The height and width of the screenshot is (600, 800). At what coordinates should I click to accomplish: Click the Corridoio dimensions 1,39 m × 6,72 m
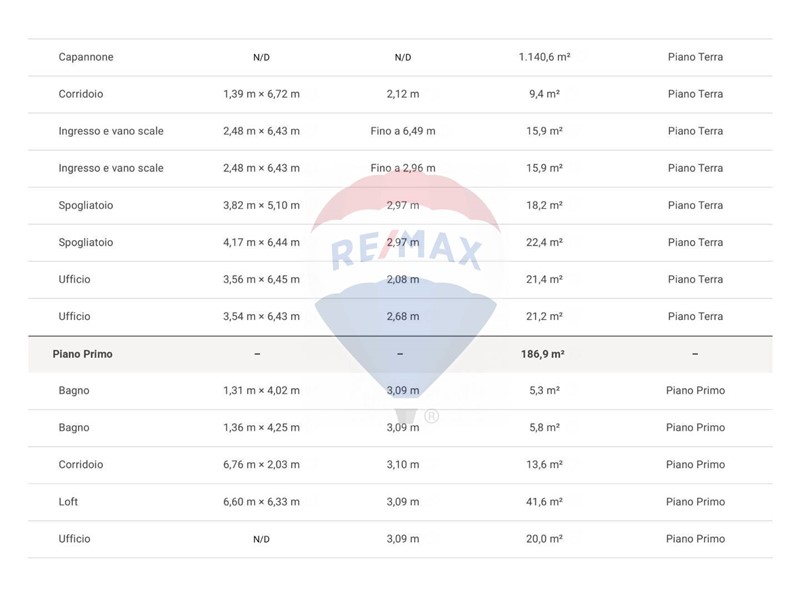pos(261,94)
